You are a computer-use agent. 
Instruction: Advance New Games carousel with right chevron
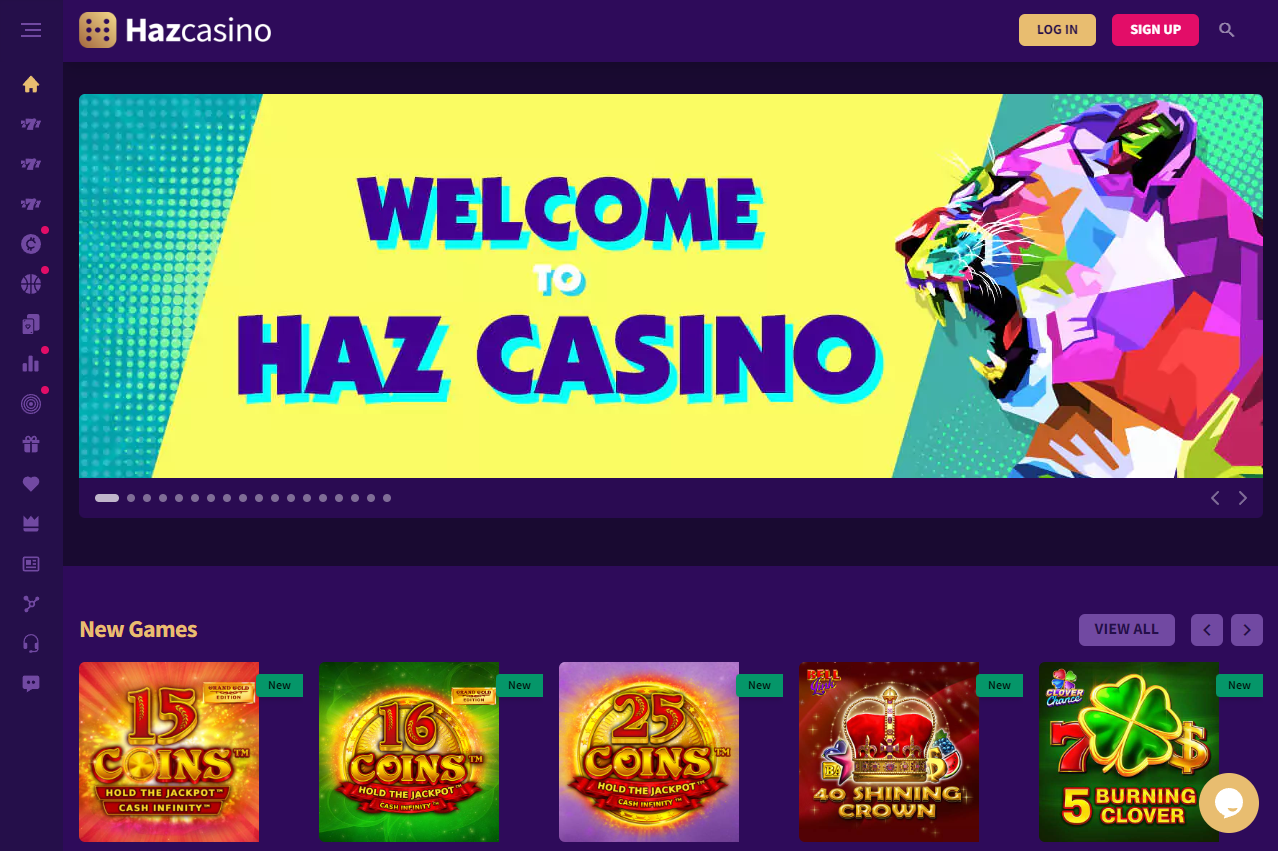tap(1247, 630)
